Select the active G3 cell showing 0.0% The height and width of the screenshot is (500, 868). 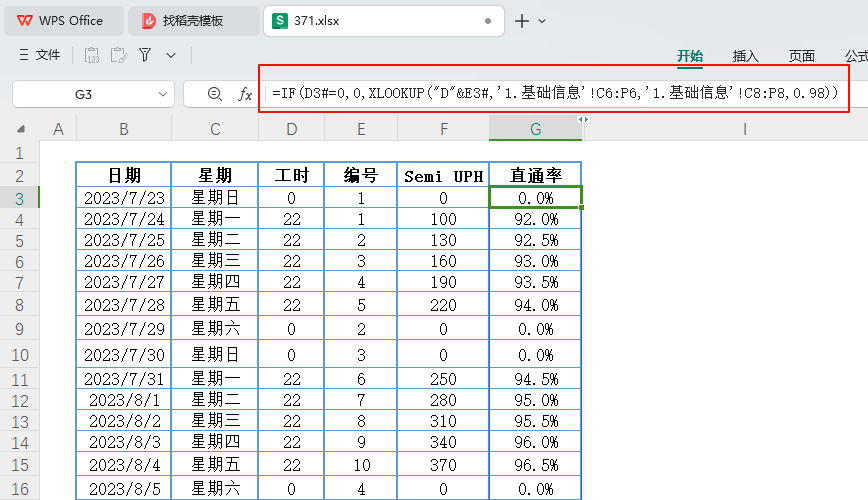(535, 198)
